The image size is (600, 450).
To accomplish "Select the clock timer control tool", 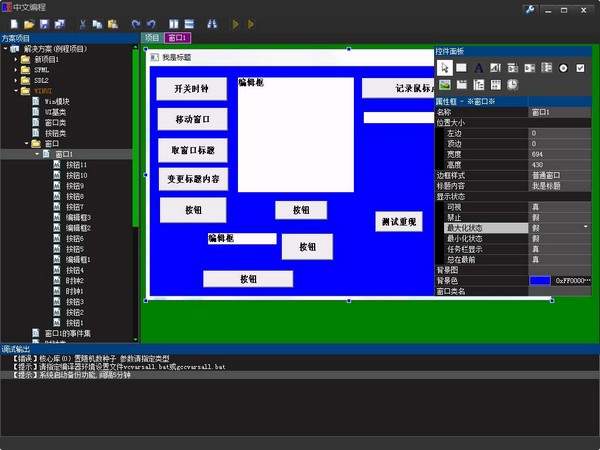I will (x=512, y=84).
